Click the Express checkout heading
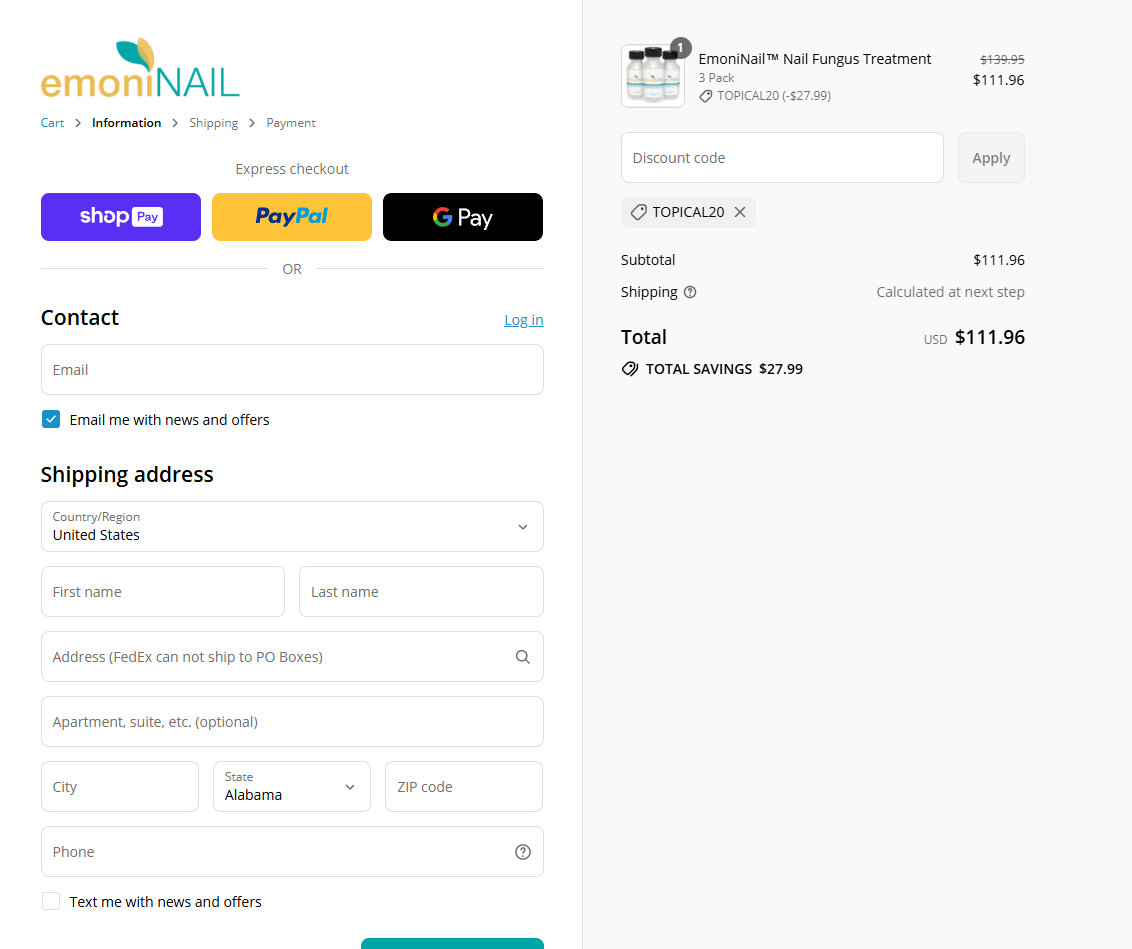The image size is (1132, 949). [x=292, y=169]
